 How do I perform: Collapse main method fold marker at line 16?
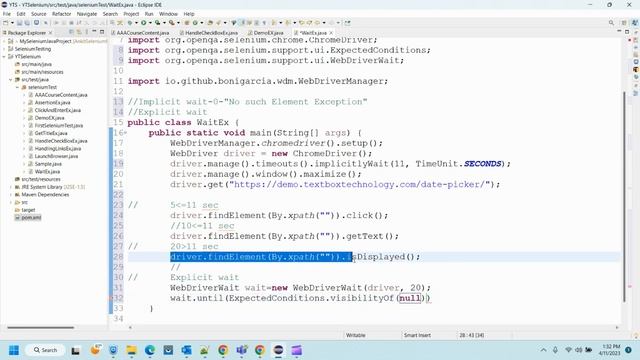point(125,133)
